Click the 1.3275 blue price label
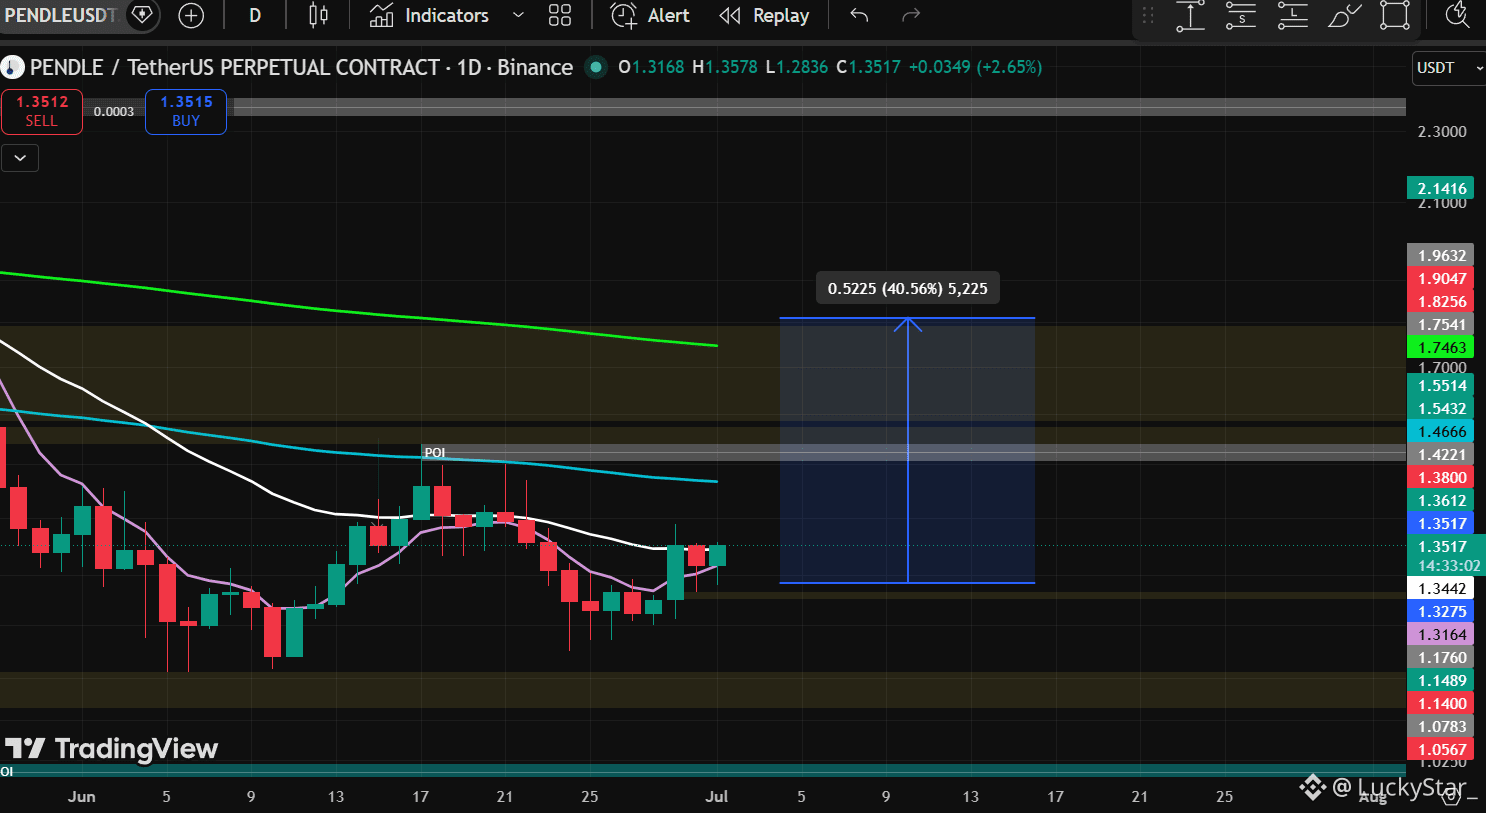Viewport: 1486px width, 813px height. click(1440, 611)
